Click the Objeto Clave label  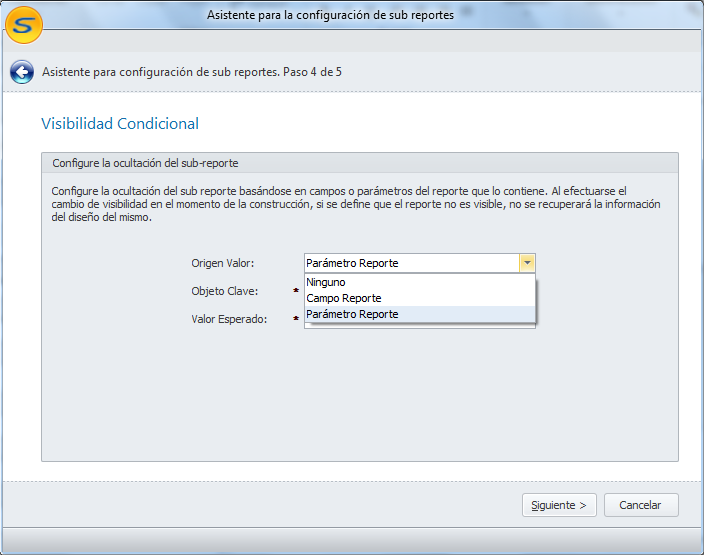[x=225, y=291]
